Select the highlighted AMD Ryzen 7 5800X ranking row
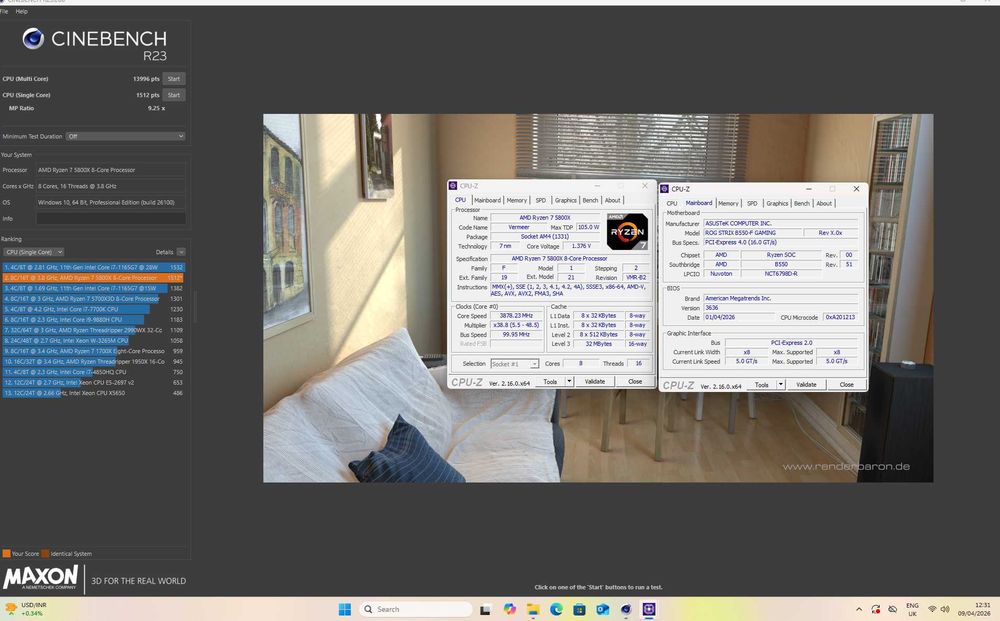 click(94, 278)
